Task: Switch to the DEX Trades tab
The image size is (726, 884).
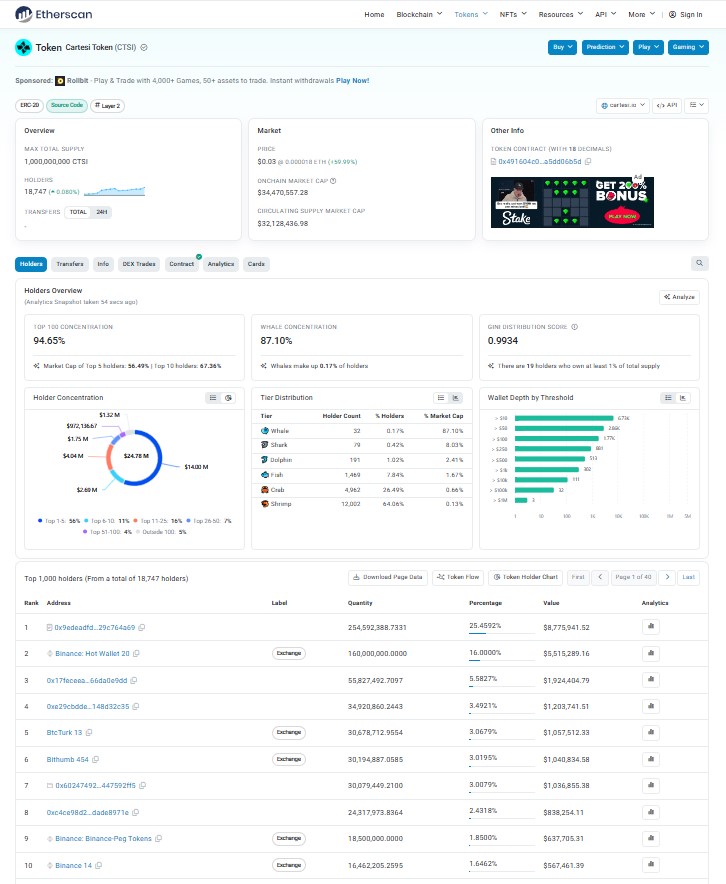Action: (139, 264)
